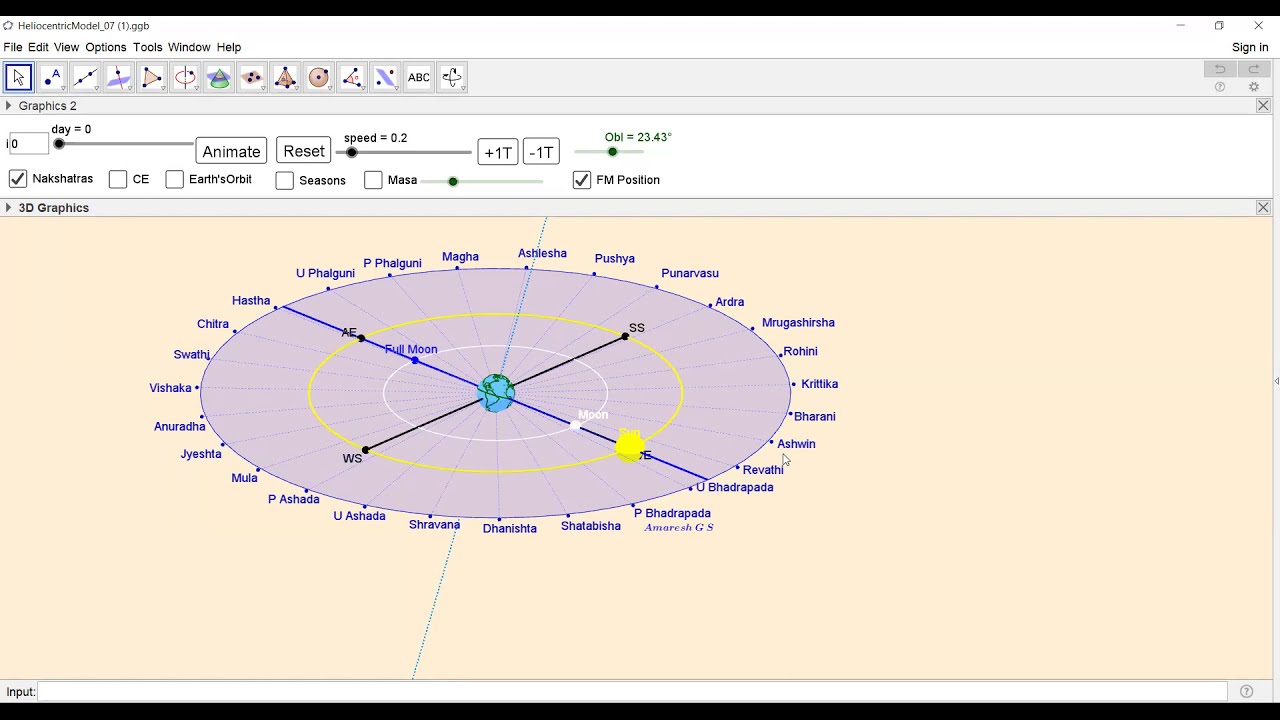The width and height of the screenshot is (1280, 720).
Task: Click the algebra Input field
Action: click(x=632, y=692)
